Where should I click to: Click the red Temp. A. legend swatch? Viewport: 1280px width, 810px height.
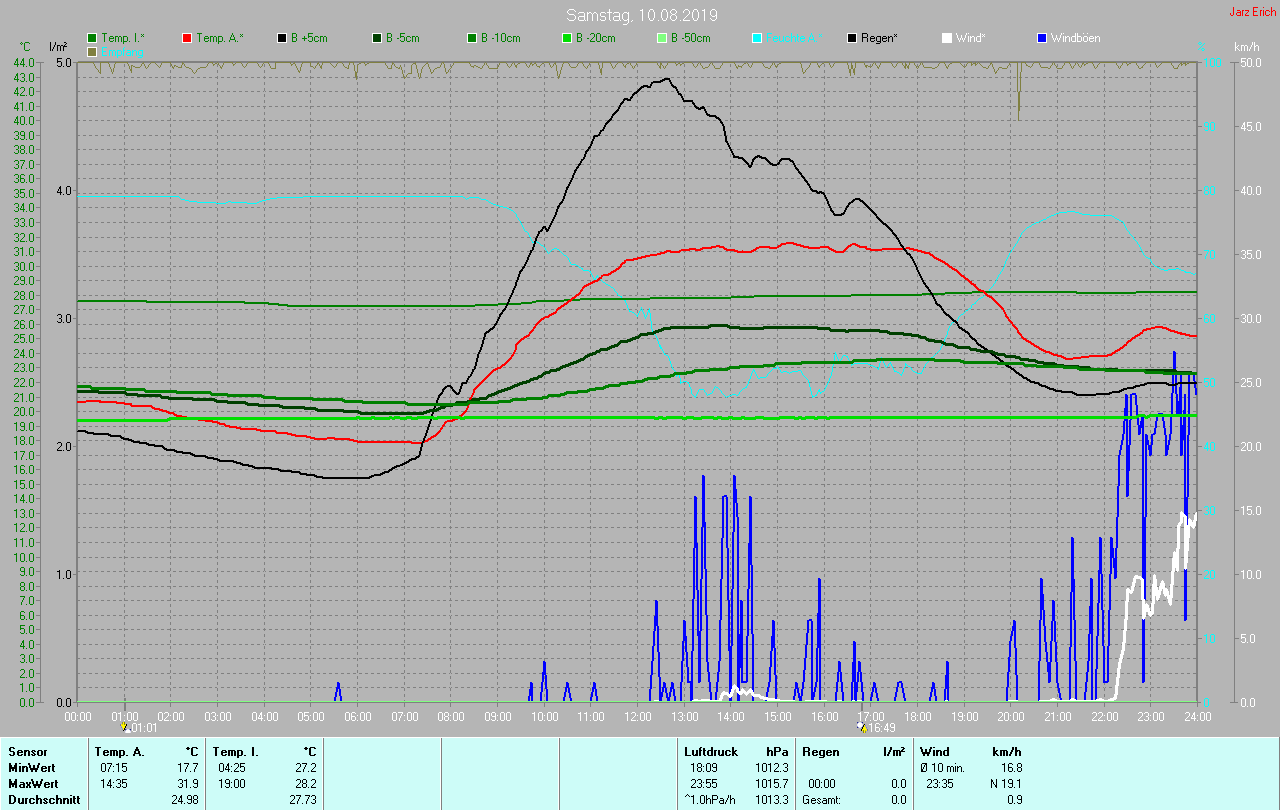pos(187,38)
